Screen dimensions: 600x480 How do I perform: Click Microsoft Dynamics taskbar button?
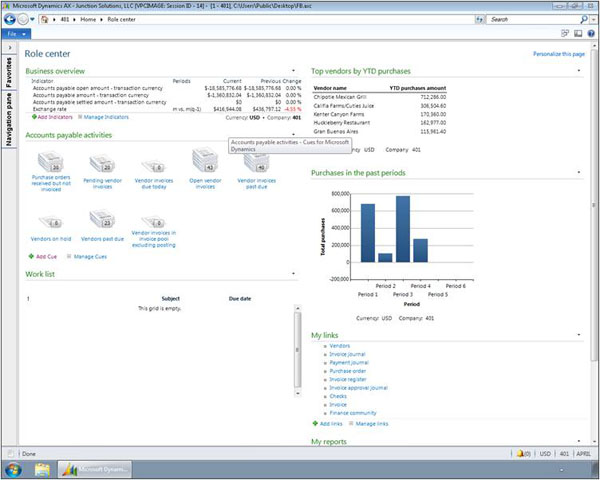(x=95, y=469)
